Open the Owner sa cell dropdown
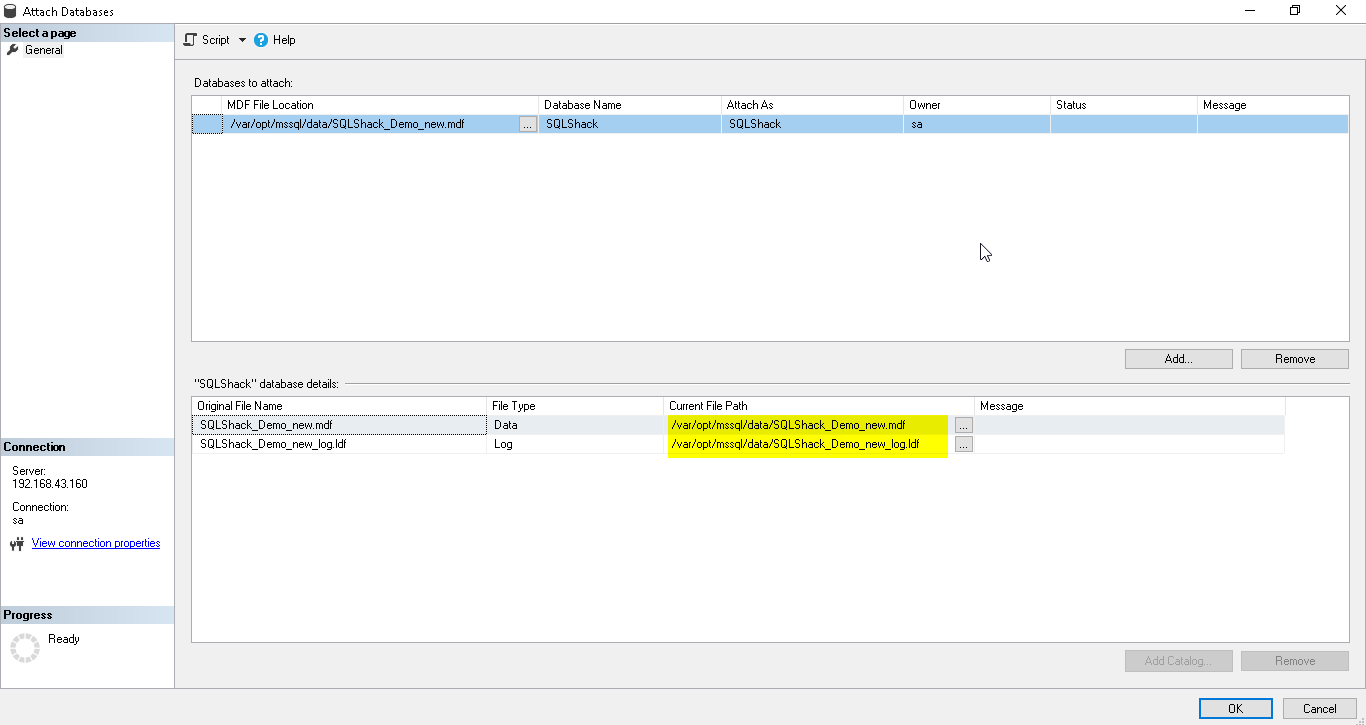This screenshot has width=1366, height=725. (x=976, y=124)
